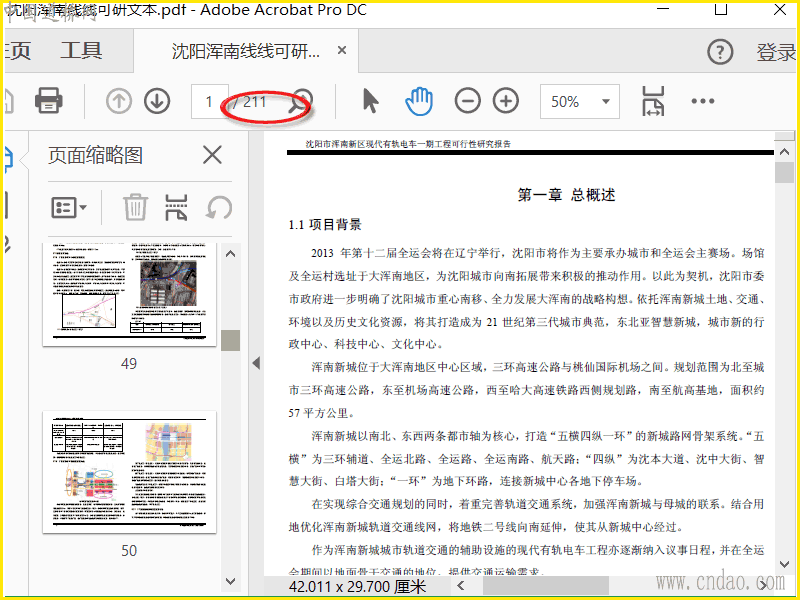
Task: Zoom out using the minus icon
Action: click(467, 101)
